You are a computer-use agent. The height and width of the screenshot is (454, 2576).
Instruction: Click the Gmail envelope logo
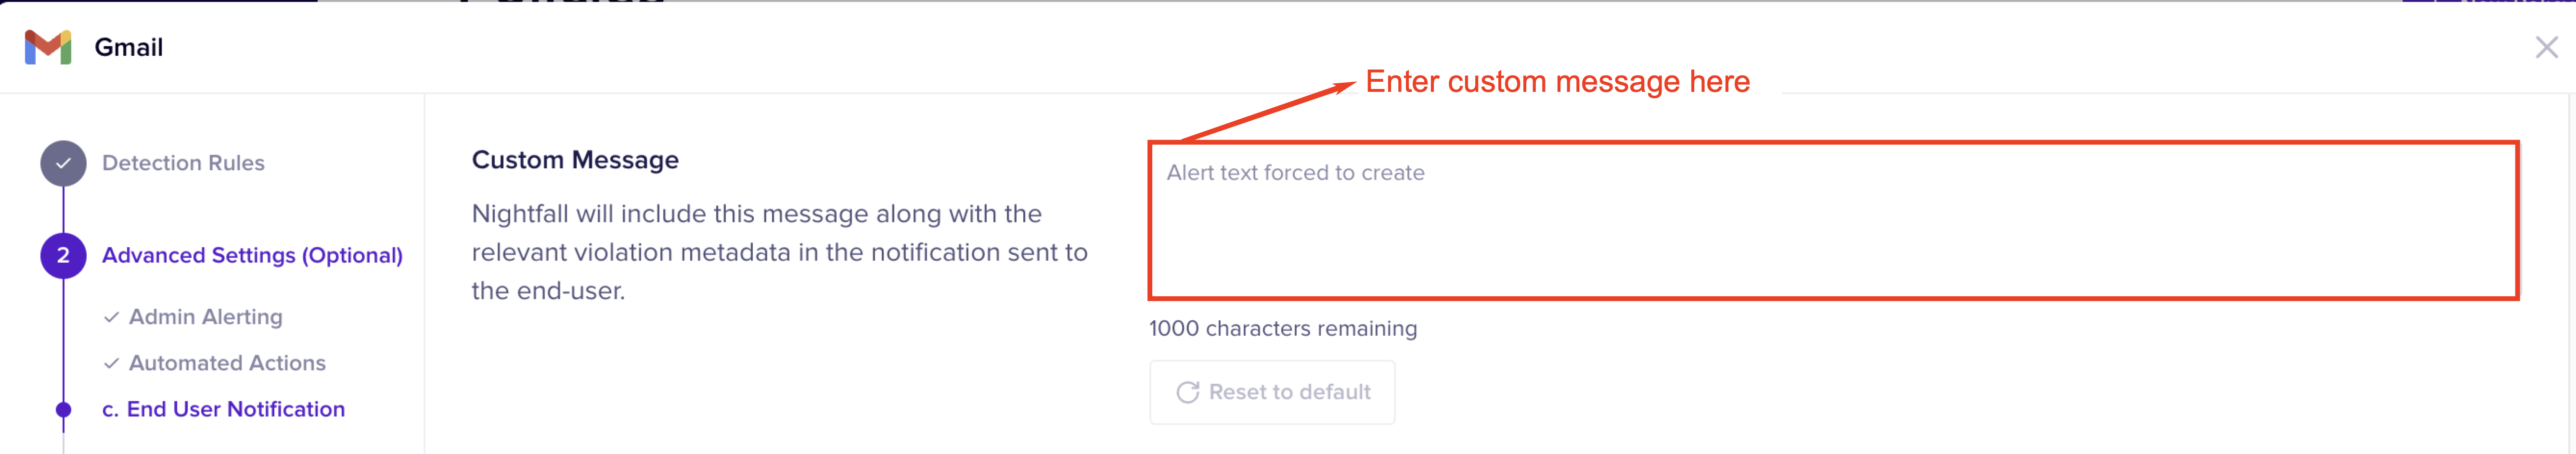[x=48, y=47]
